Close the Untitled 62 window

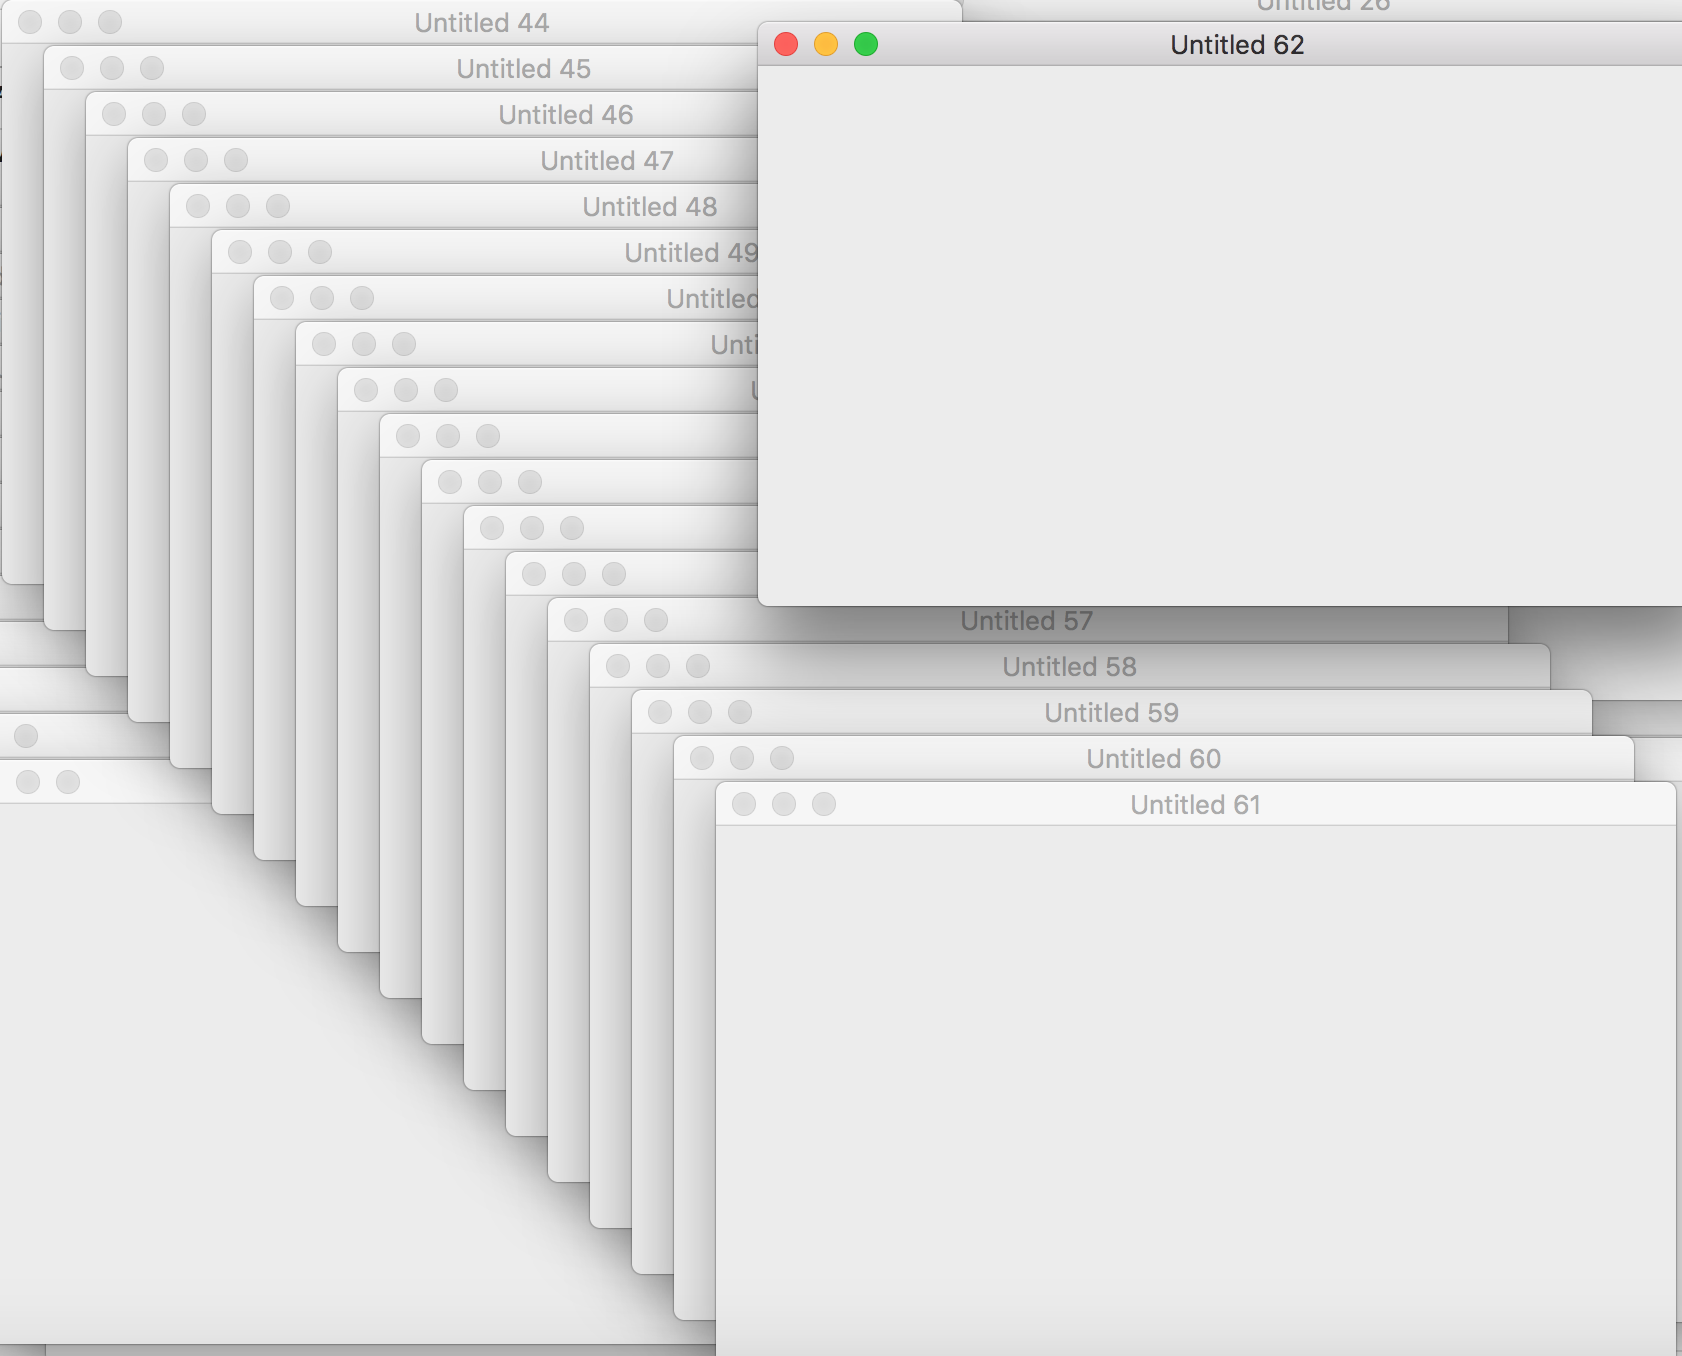786,44
